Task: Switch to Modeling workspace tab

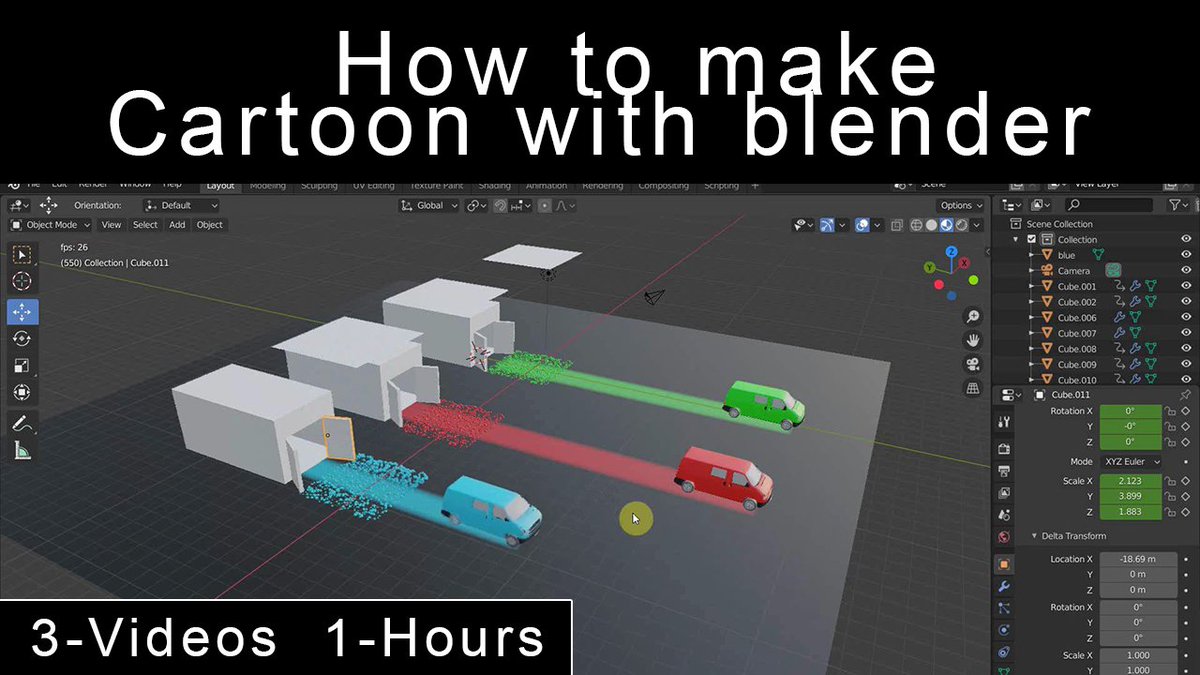Action: coord(268,186)
